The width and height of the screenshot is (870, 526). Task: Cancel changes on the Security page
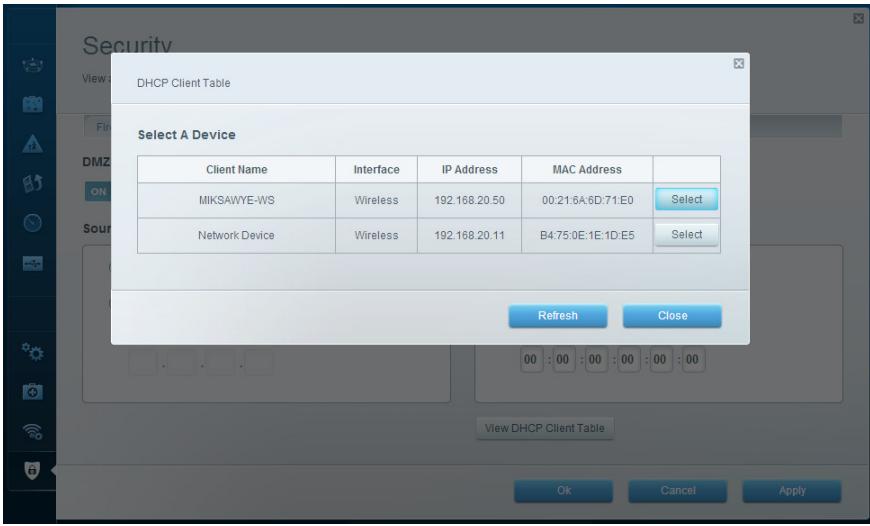(677, 491)
